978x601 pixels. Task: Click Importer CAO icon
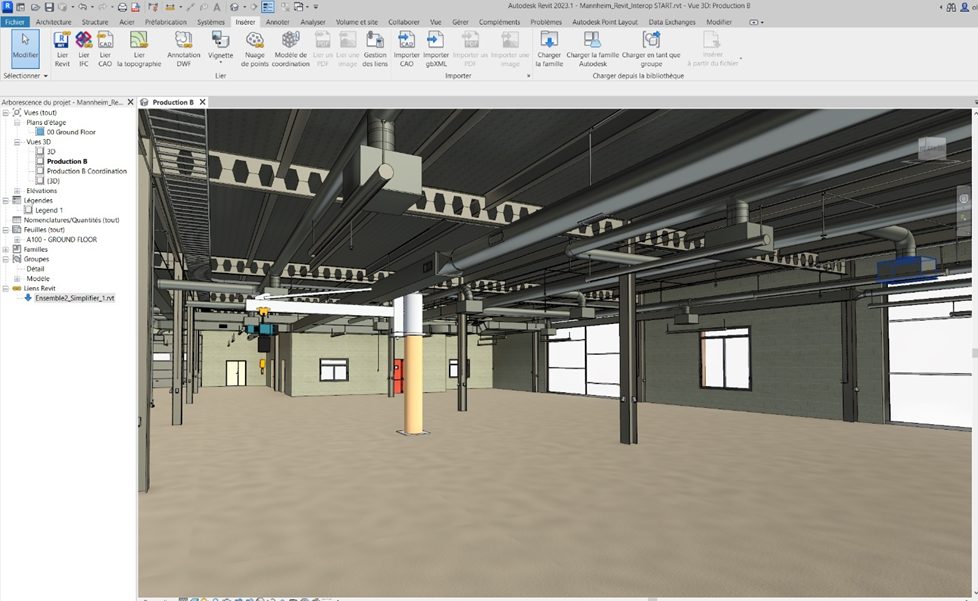coord(407,49)
